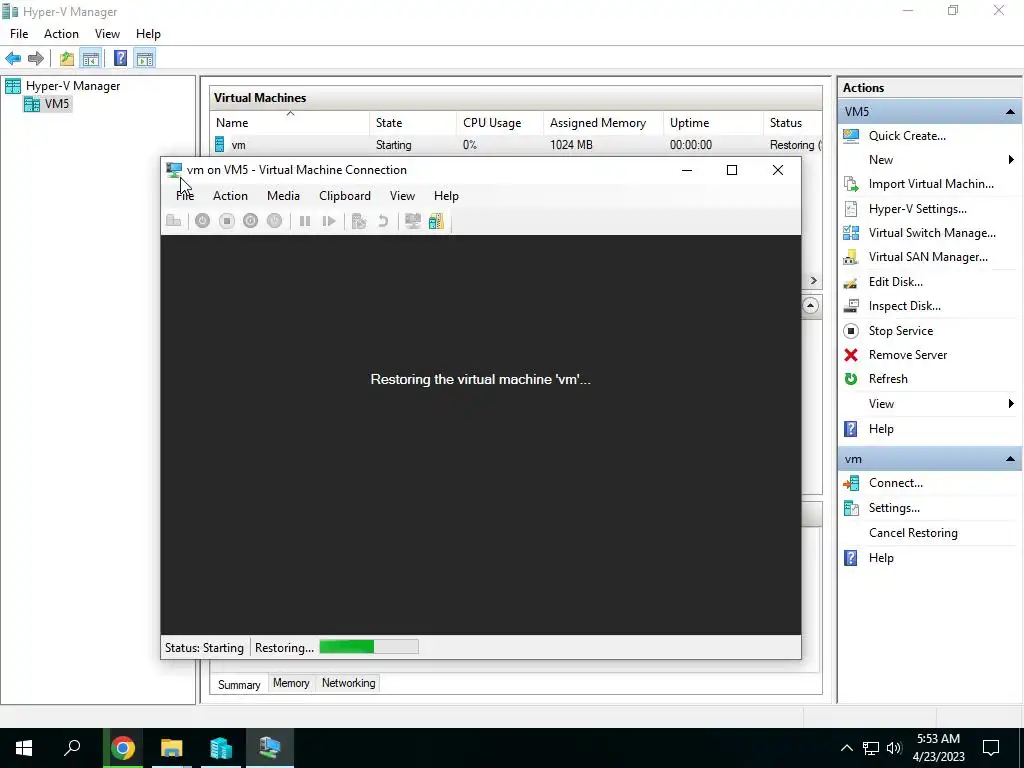The height and width of the screenshot is (768, 1024).
Task: Toggle the Show/Hide Action Pane toolbar icon
Action: (145, 59)
